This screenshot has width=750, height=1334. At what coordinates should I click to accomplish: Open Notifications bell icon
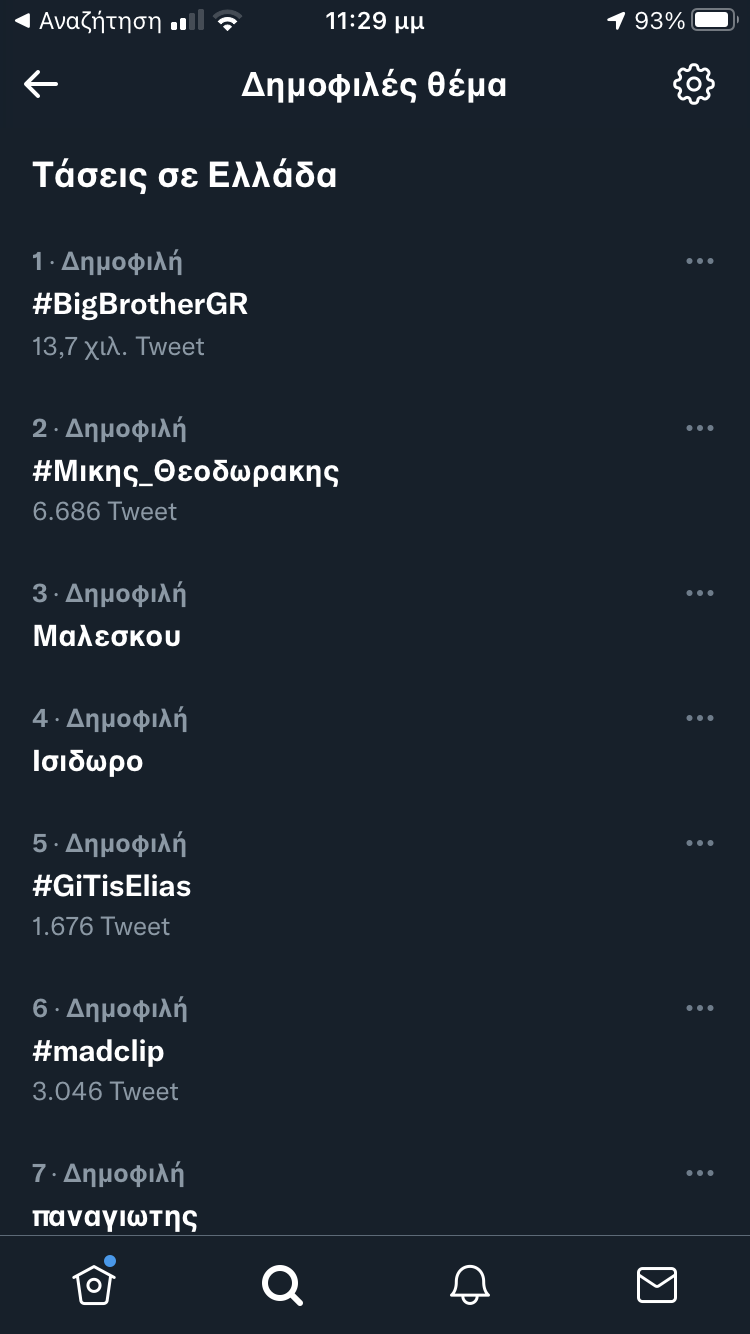point(469,1284)
